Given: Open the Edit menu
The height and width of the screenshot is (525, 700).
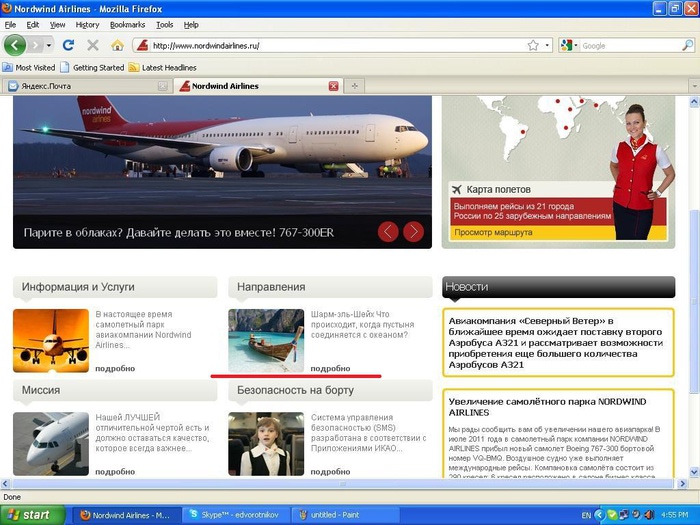Looking at the screenshot, I should [33, 25].
